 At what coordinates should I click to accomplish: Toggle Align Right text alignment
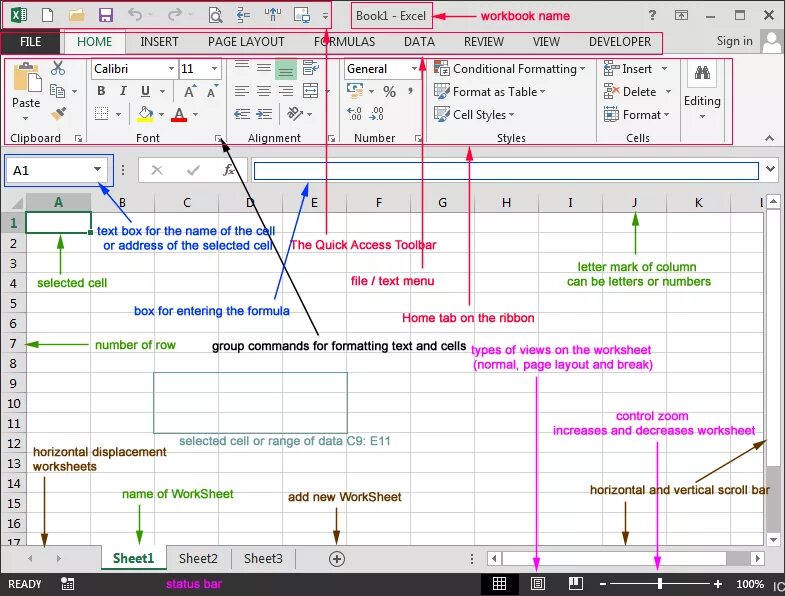(286, 91)
